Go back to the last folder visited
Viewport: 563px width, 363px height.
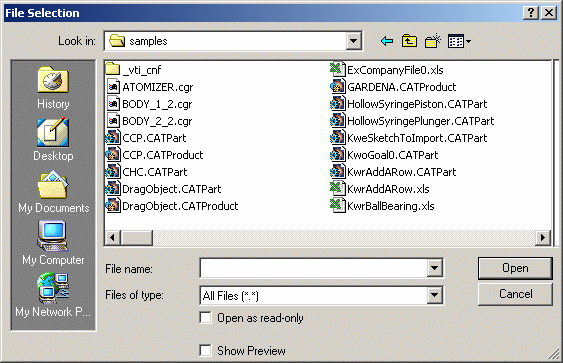pos(387,41)
